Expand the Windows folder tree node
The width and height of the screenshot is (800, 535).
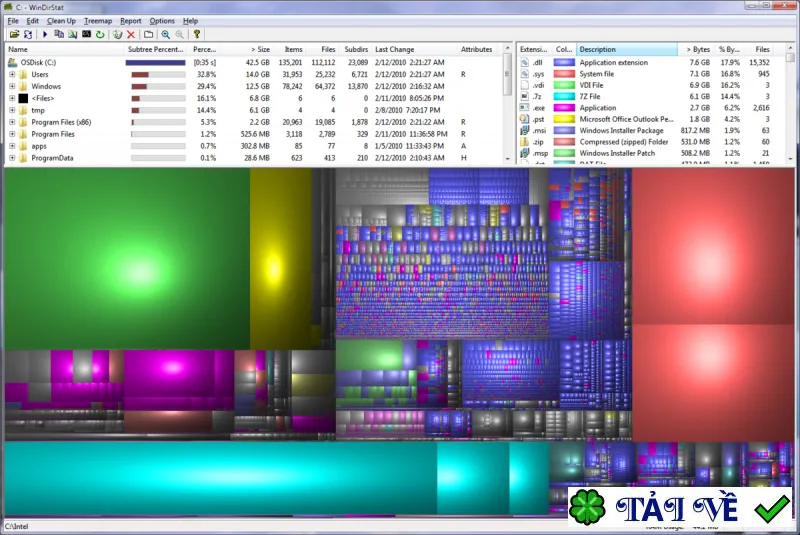[12, 86]
